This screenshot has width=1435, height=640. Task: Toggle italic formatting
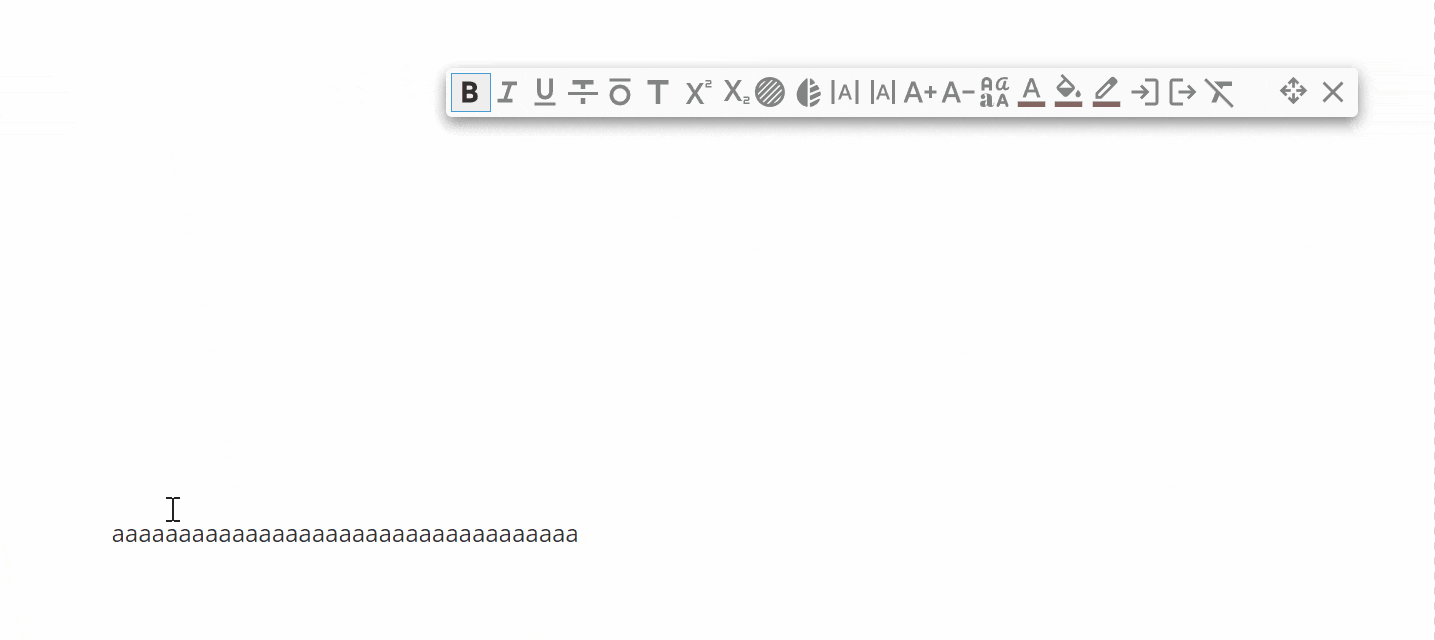[x=507, y=93]
